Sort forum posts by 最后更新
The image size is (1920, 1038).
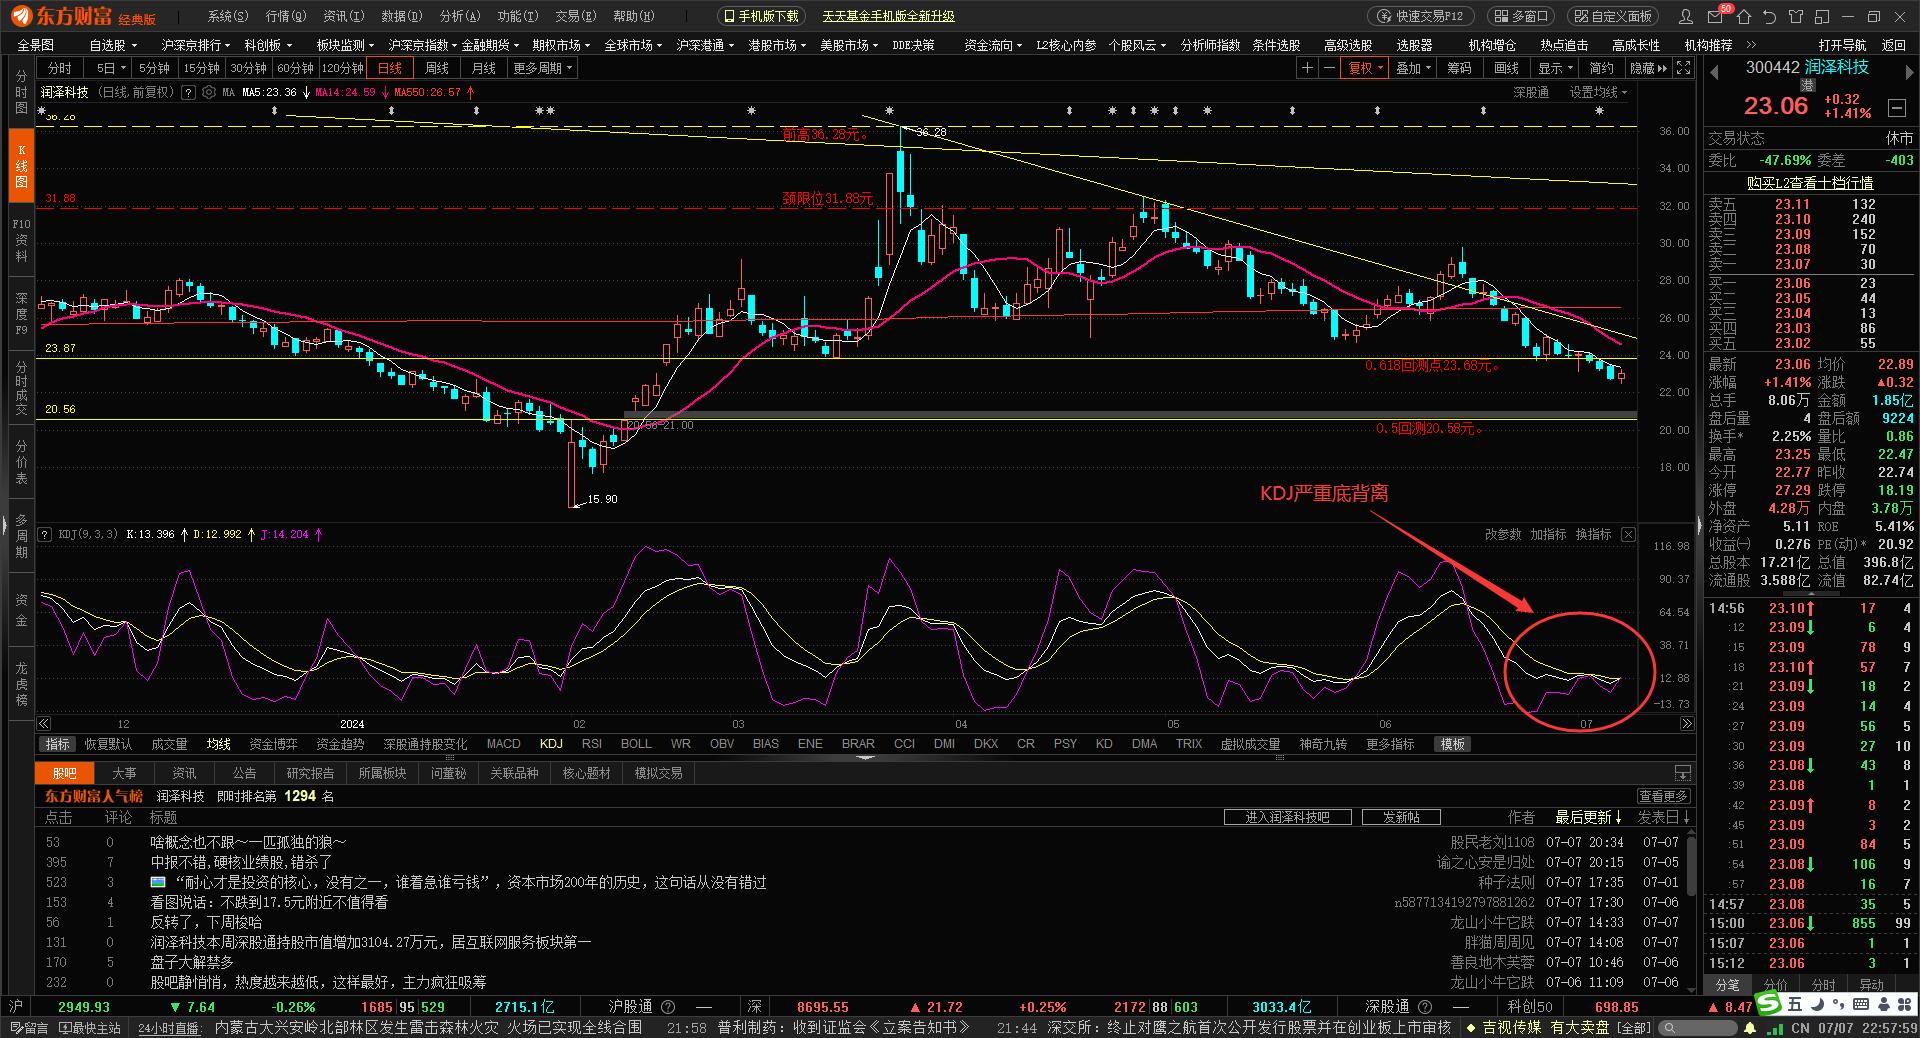coord(1588,817)
